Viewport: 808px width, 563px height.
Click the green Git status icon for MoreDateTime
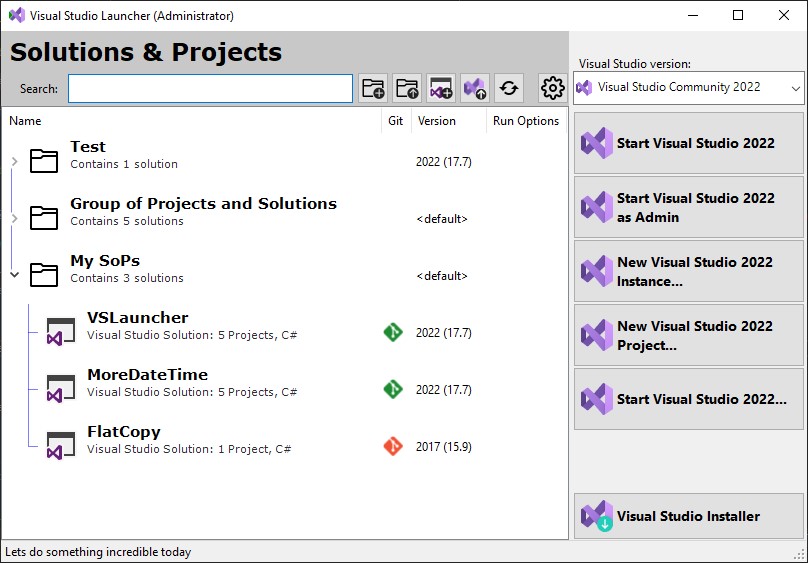click(x=393, y=389)
